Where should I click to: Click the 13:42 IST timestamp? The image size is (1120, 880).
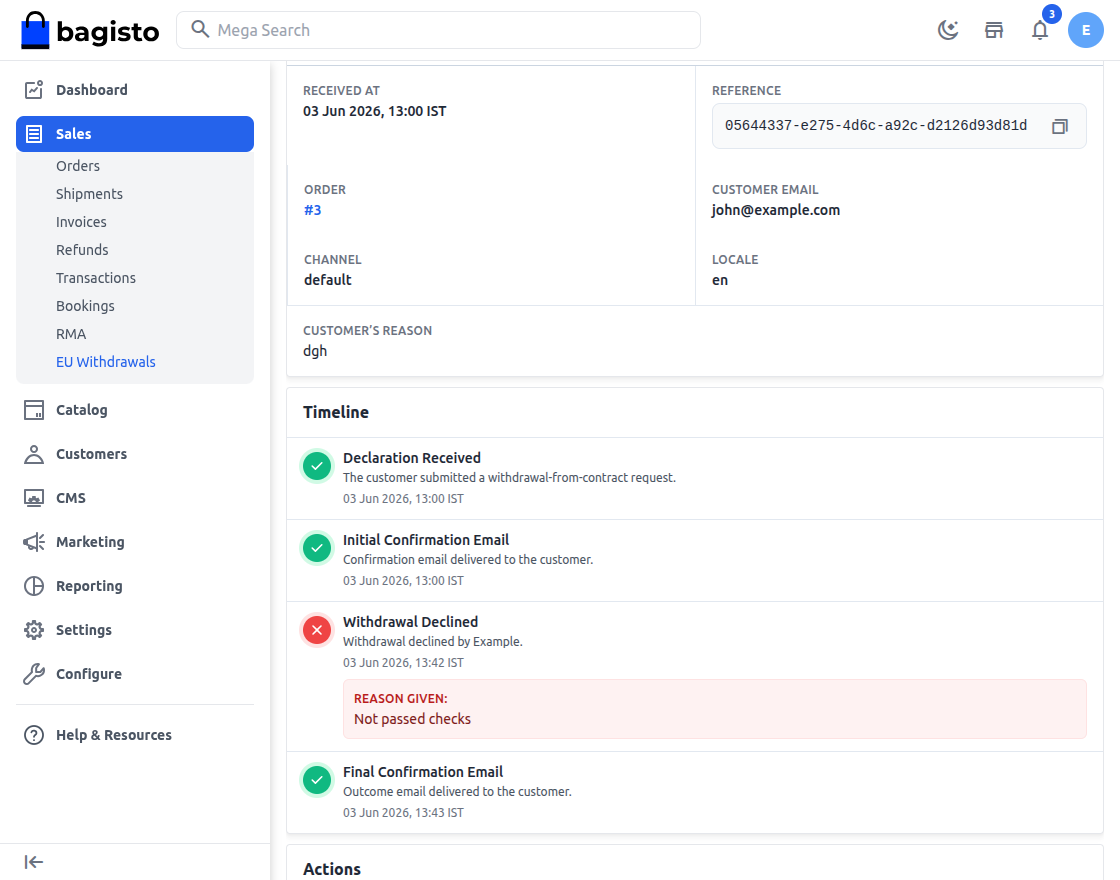(x=403, y=663)
